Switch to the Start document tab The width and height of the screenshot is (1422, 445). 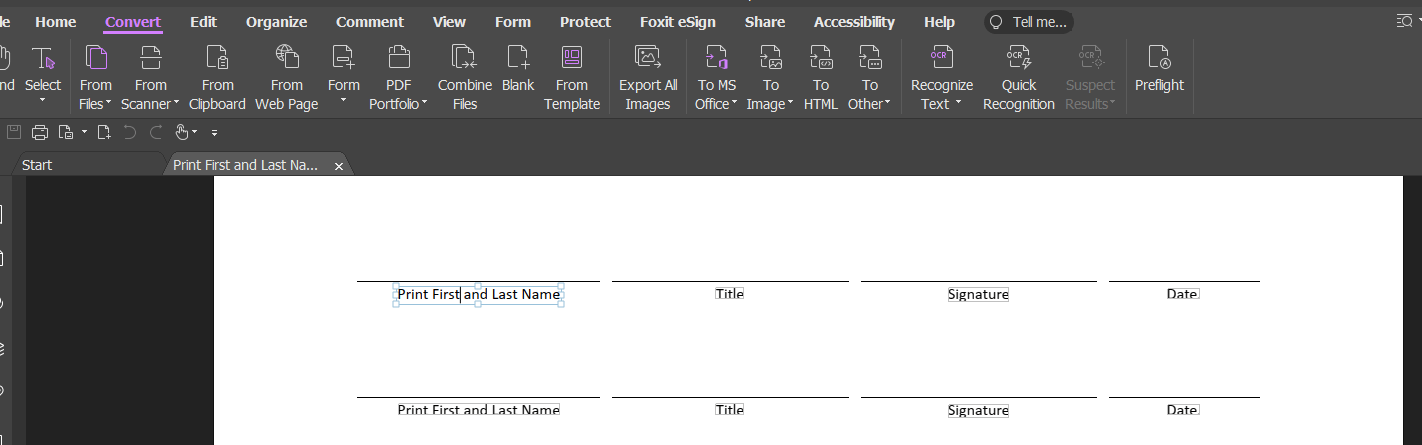pyautogui.click(x=37, y=165)
